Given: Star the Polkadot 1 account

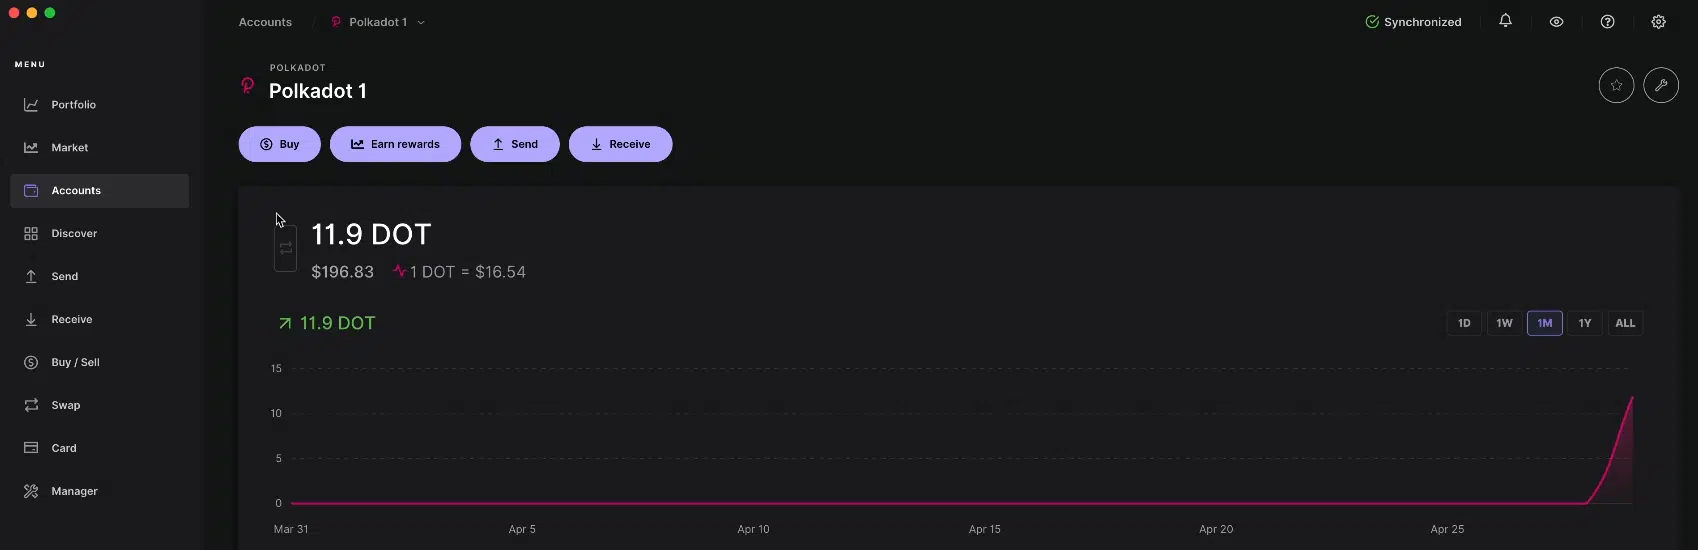Looking at the screenshot, I should pyautogui.click(x=1616, y=85).
